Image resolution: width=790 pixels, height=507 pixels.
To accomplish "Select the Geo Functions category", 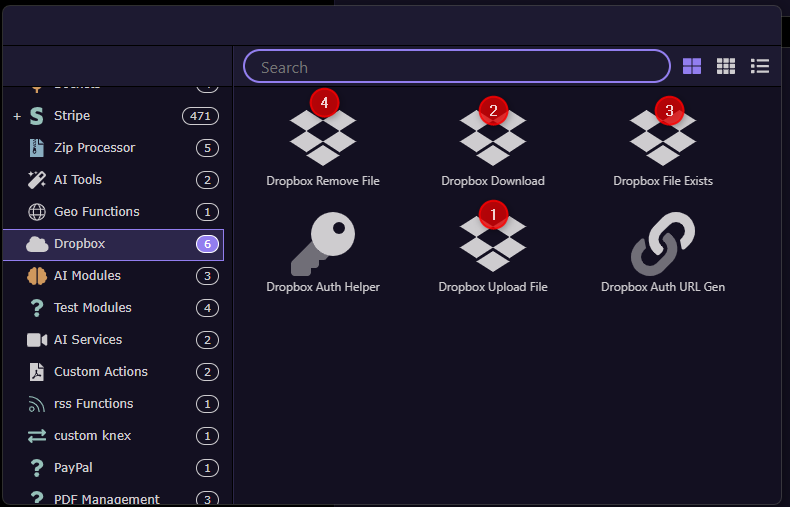I will (x=96, y=212).
